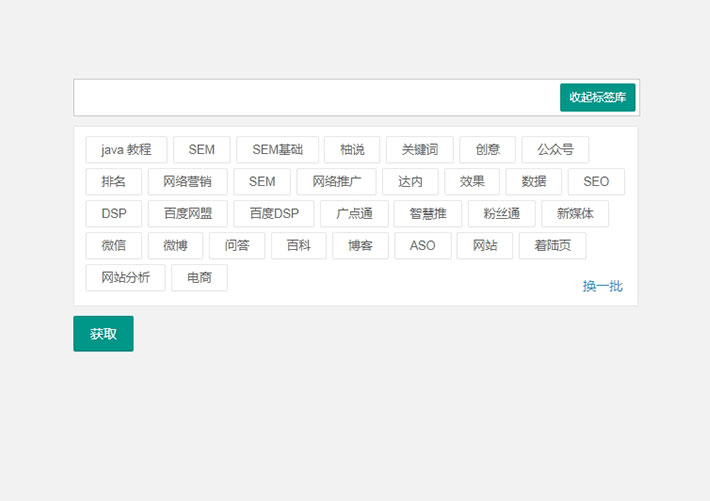Pick the 柚说 tag
This screenshot has height=501, width=710.
[352, 149]
